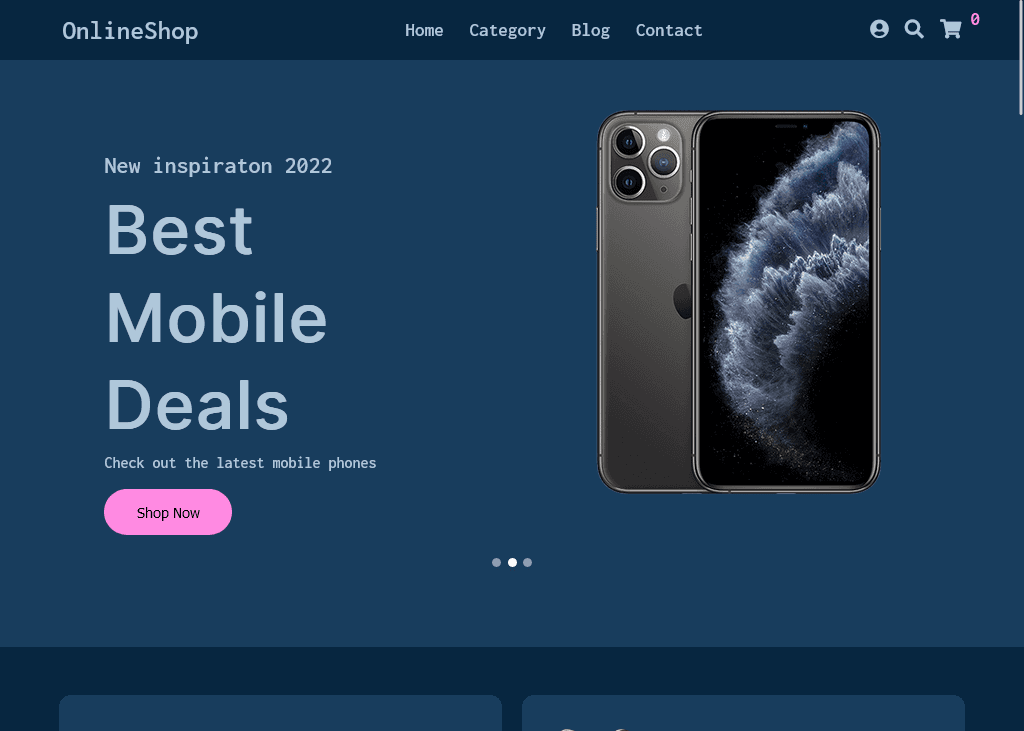Image resolution: width=1024 pixels, height=731 pixels.
Task: Go to the first carousel slide dot
Action: (x=496, y=562)
